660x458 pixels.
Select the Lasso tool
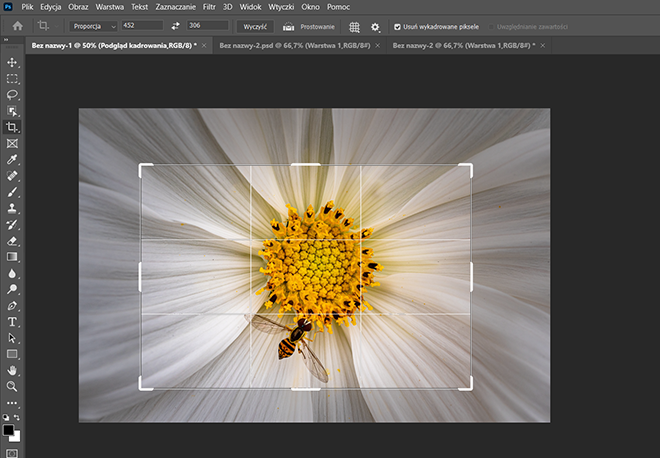tap(12, 95)
